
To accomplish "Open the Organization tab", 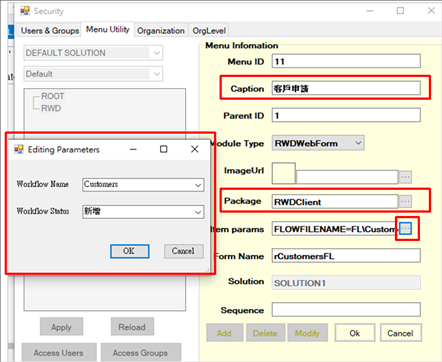I will 161,31.
